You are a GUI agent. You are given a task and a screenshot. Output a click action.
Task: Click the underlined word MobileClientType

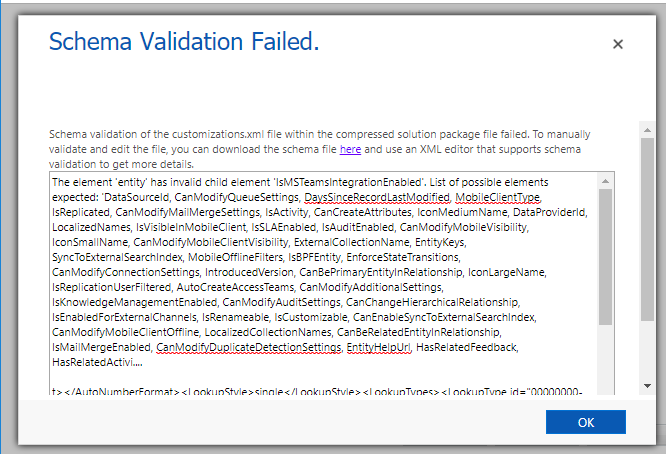497,197
